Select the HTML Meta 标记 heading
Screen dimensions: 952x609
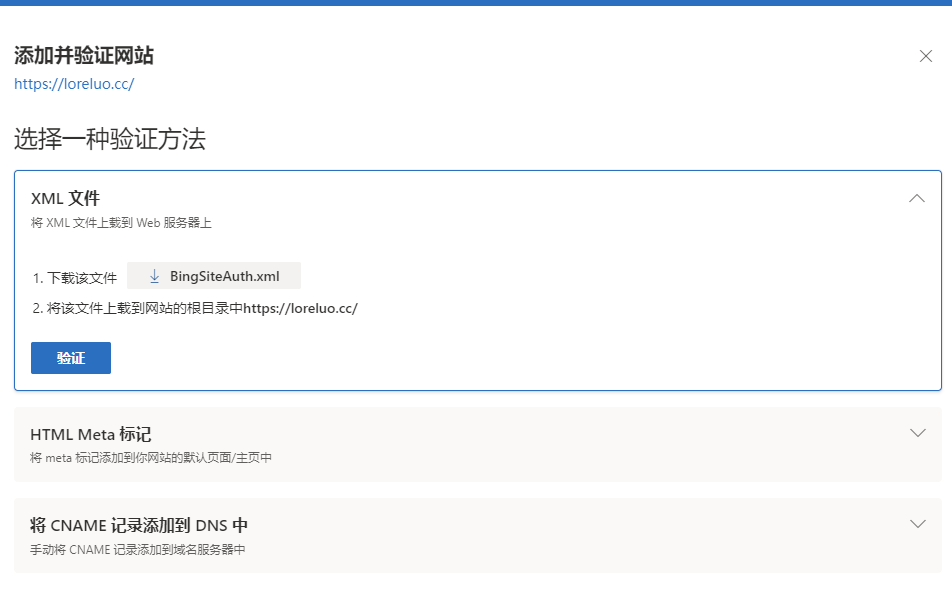[x=90, y=434]
